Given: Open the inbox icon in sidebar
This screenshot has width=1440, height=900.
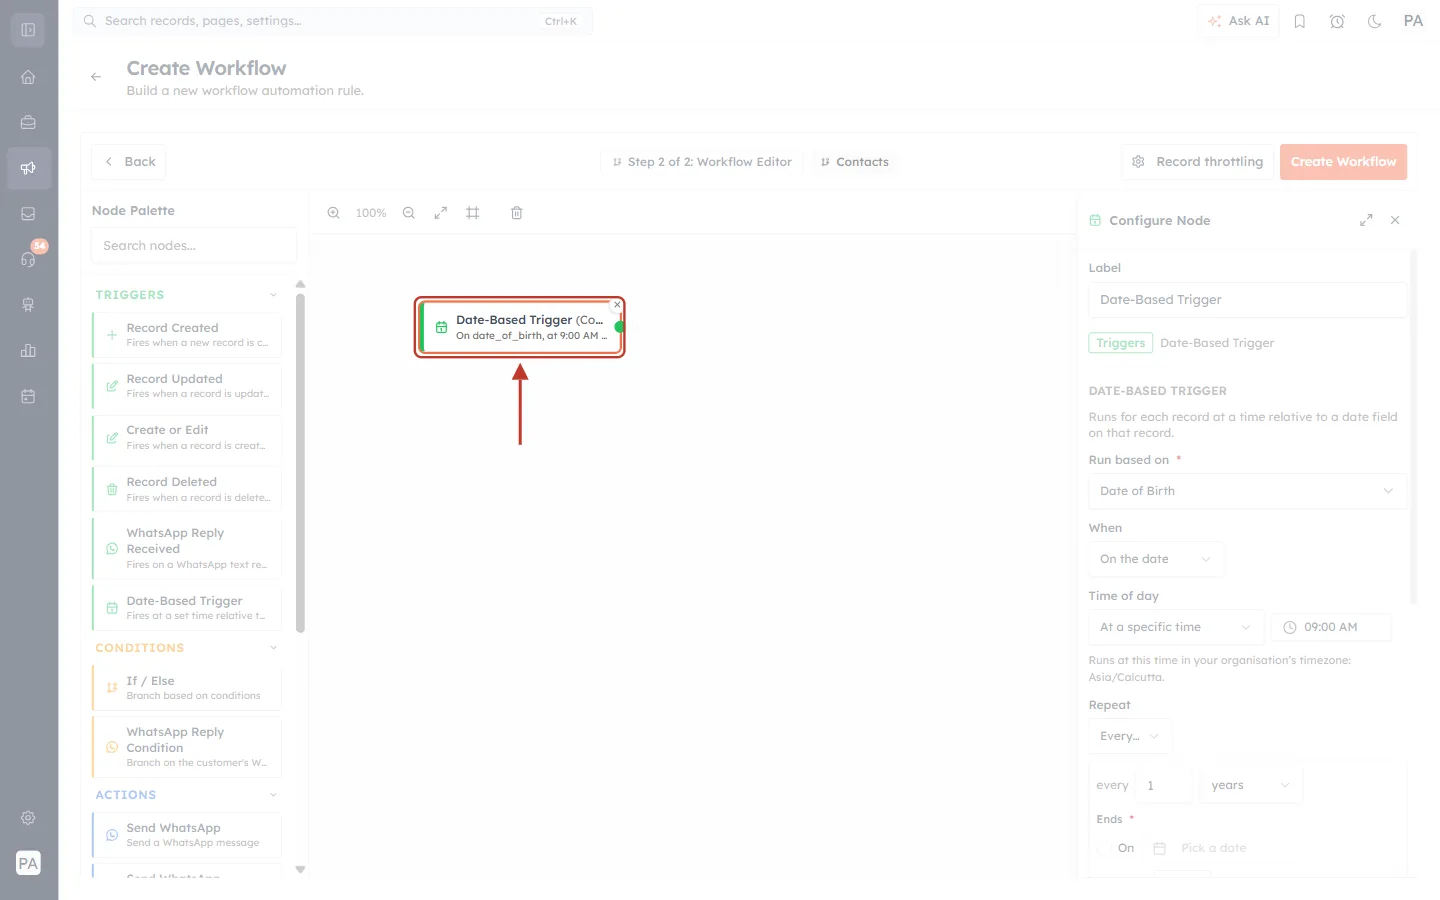Looking at the screenshot, I should (28, 214).
